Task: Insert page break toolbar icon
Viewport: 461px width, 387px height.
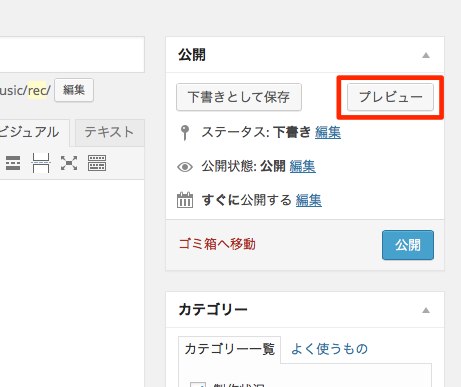Action: (41, 163)
